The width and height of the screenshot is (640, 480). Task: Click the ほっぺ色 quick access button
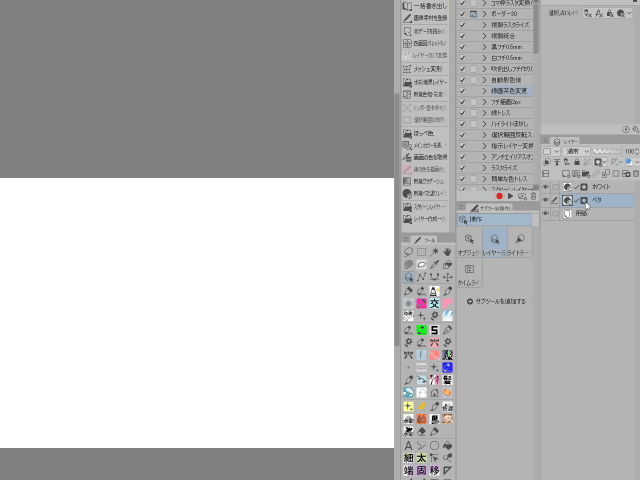pyautogui.click(x=424, y=133)
